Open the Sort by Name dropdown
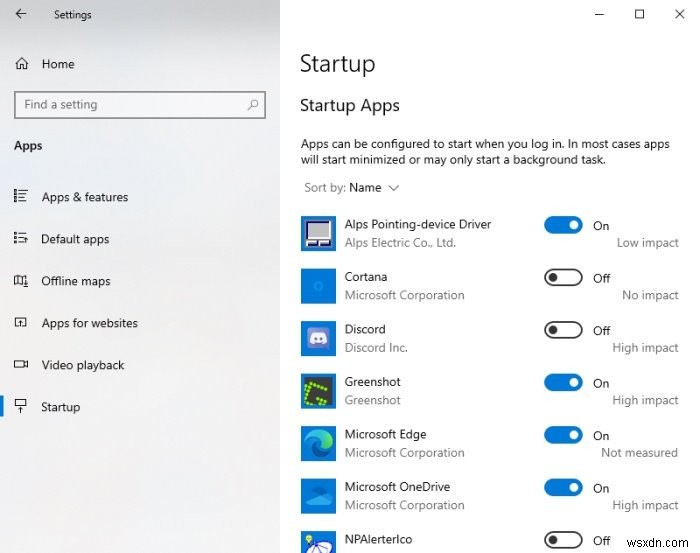Image resolution: width=700 pixels, height=553 pixels. [351, 187]
